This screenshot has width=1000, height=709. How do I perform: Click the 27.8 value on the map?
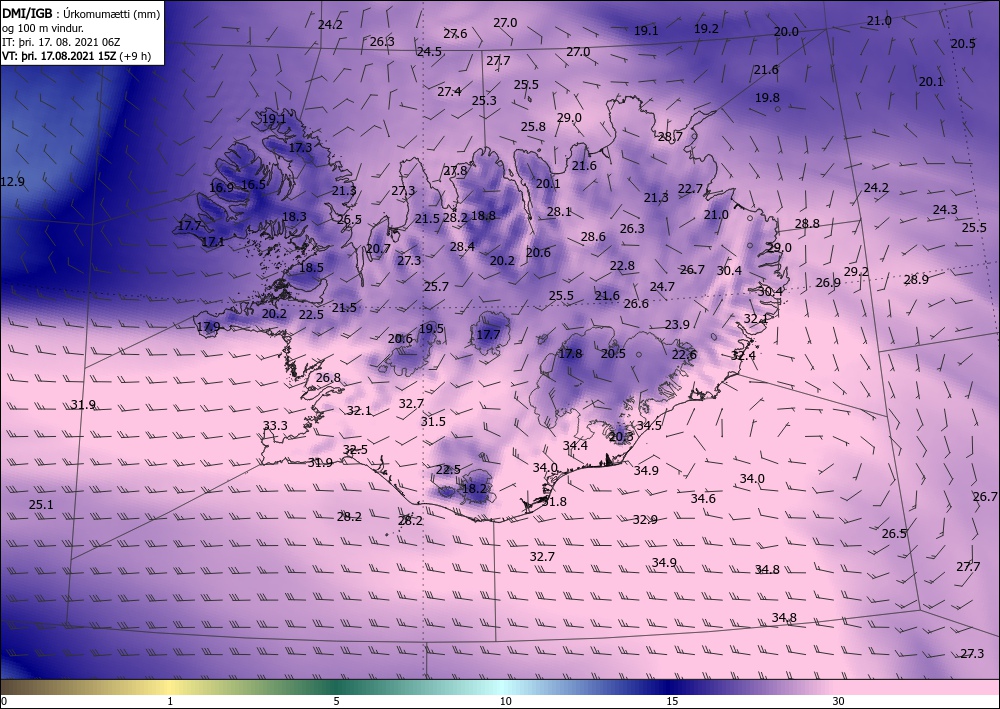click(x=455, y=171)
